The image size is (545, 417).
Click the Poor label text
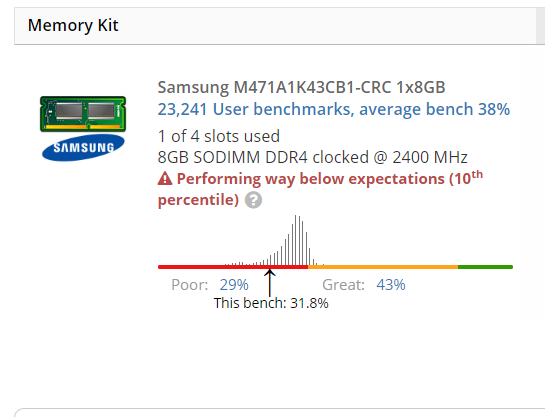click(x=189, y=285)
